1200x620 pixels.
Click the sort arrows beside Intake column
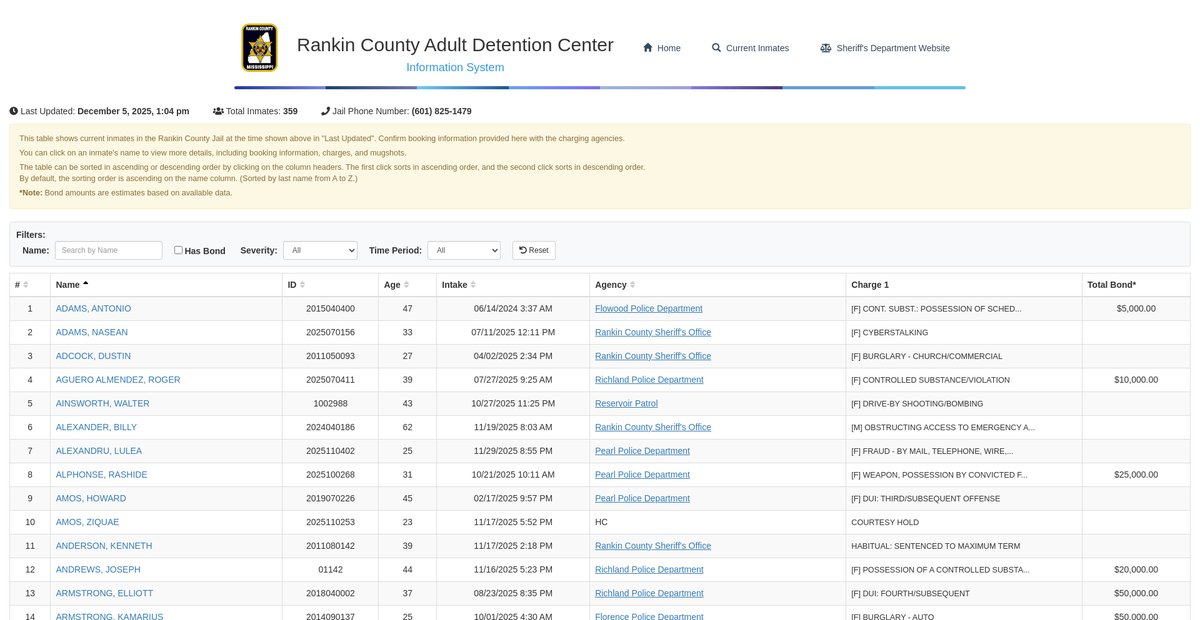(x=473, y=285)
